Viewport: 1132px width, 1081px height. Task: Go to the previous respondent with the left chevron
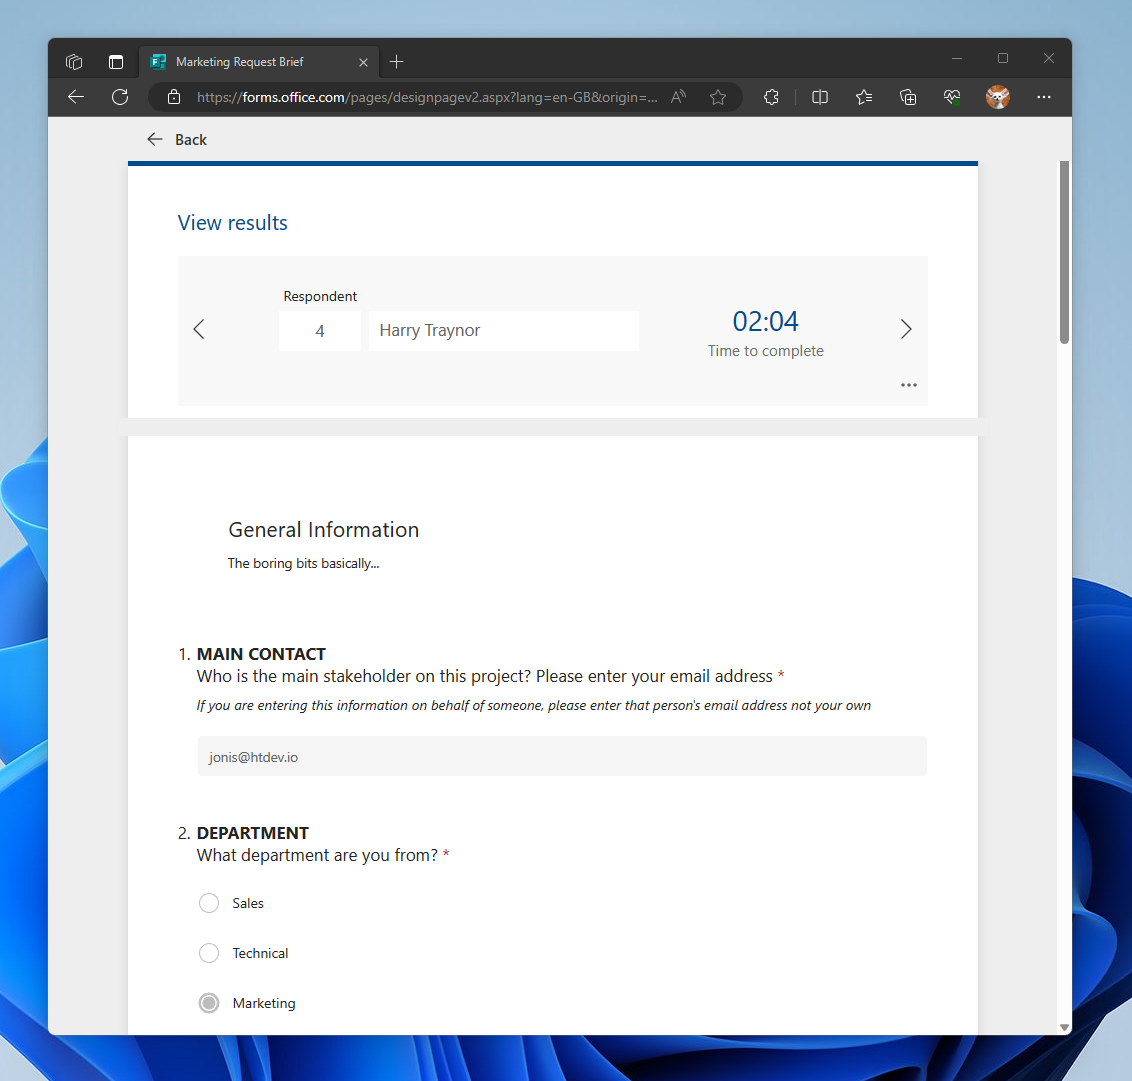coord(198,329)
